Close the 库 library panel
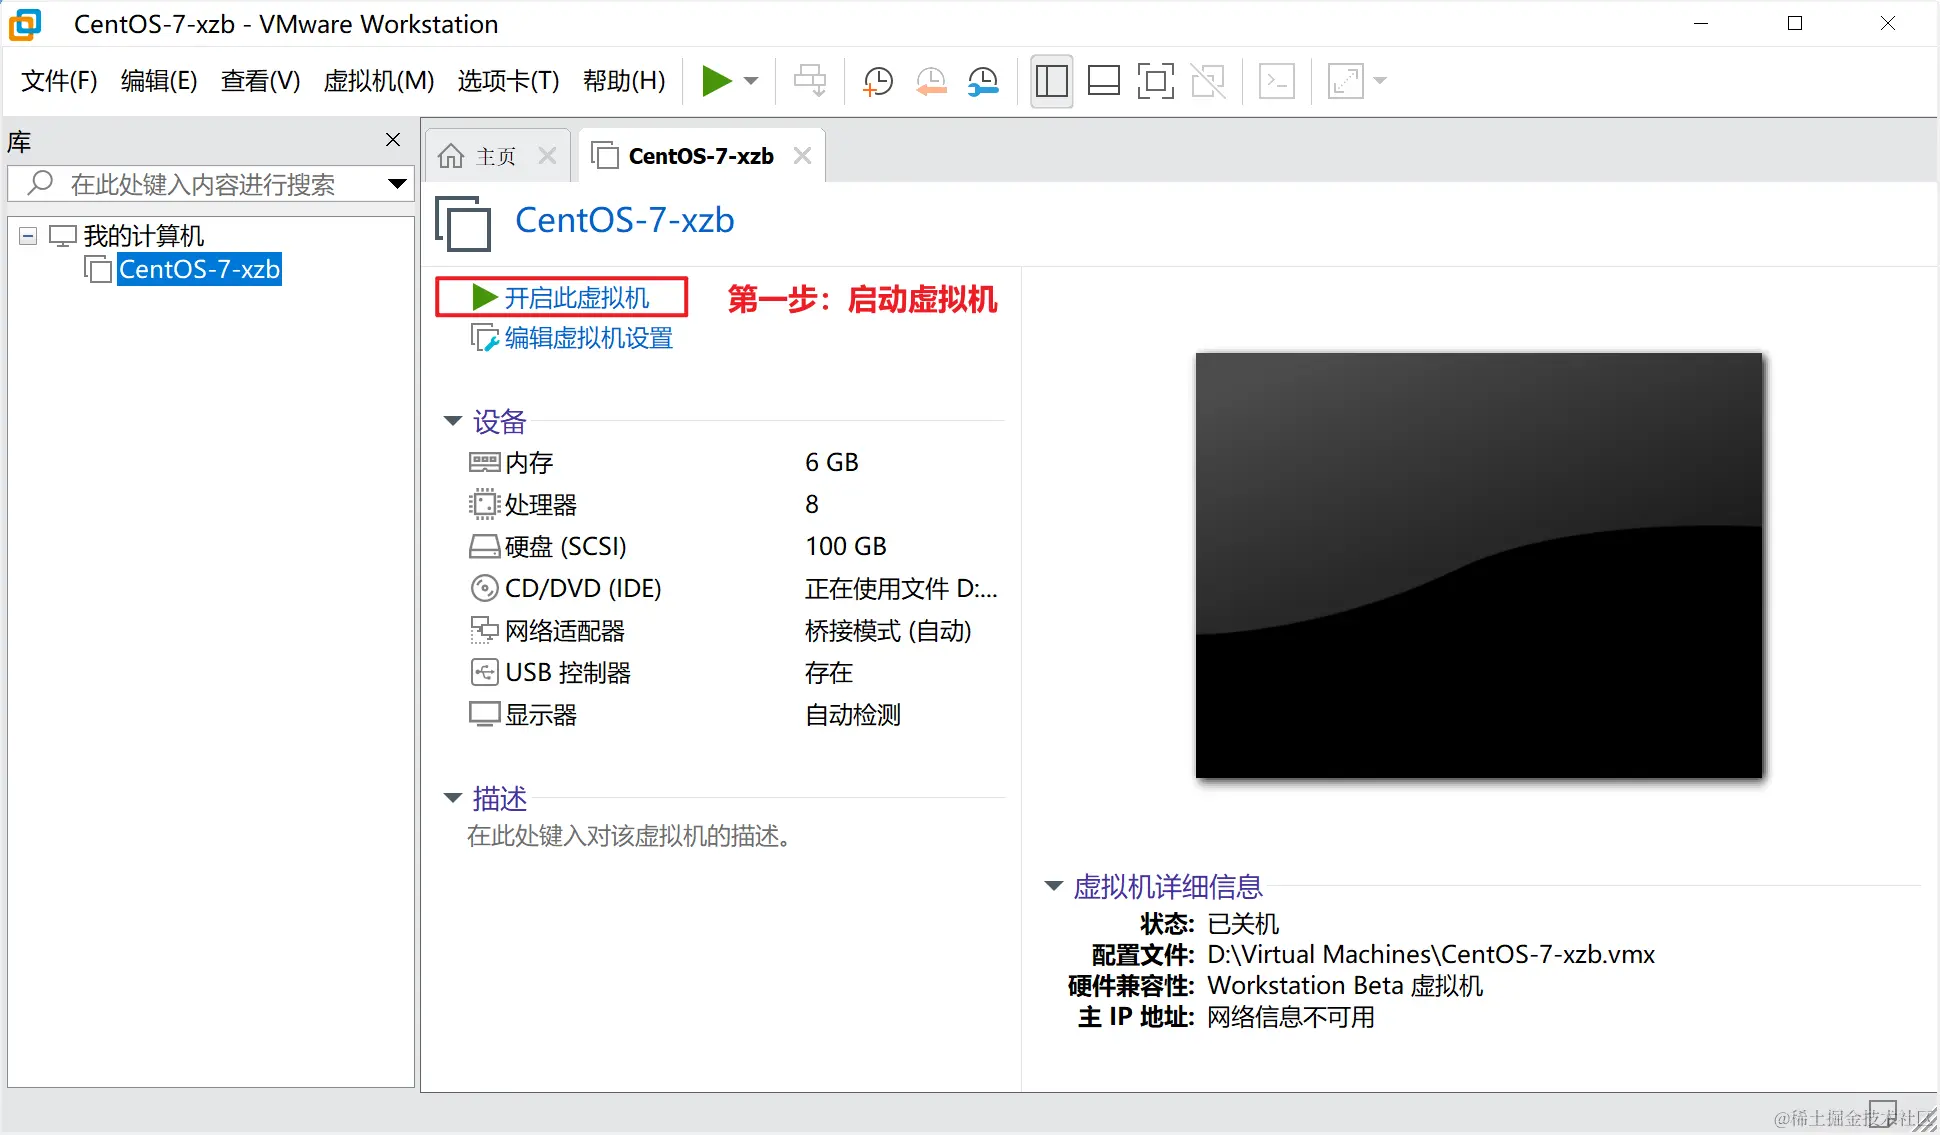The height and width of the screenshot is (1135, 1940). (393, 140)
